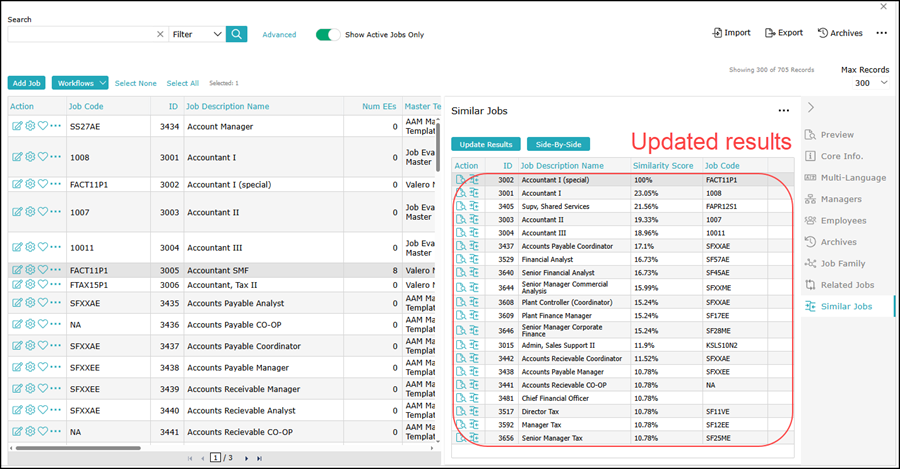
Task: Click gear icon for Accountant I row
Action: (x=30, y=157)
